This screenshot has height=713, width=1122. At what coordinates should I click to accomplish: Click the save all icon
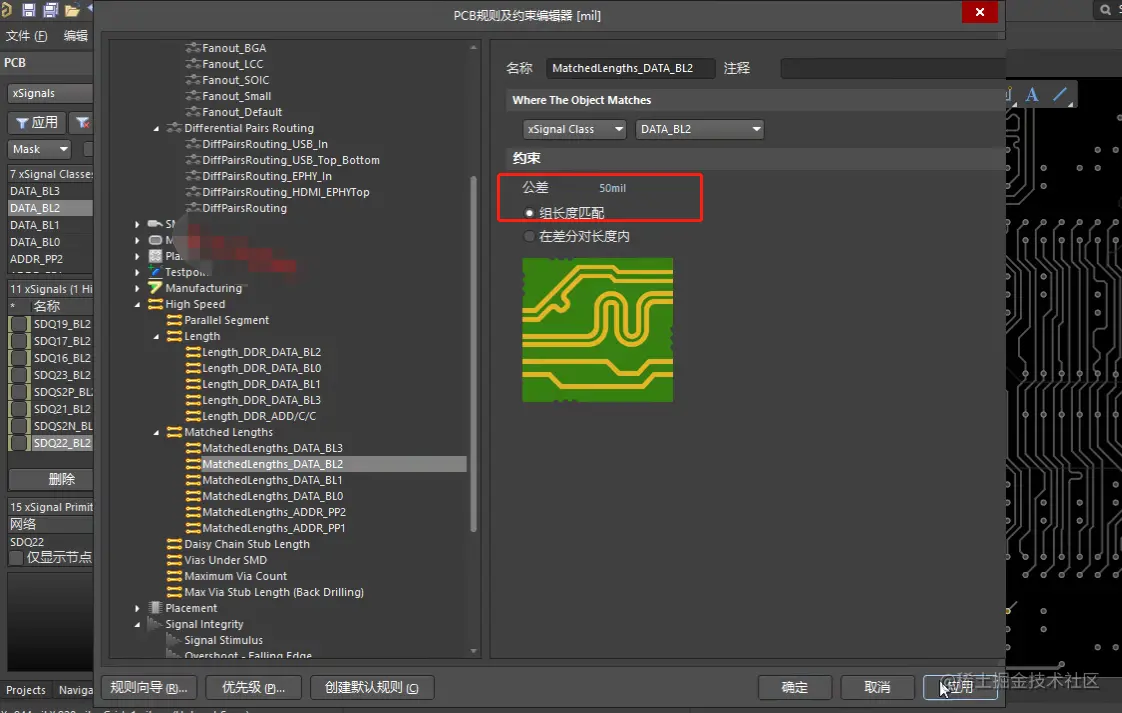click(x=51, y=10)
